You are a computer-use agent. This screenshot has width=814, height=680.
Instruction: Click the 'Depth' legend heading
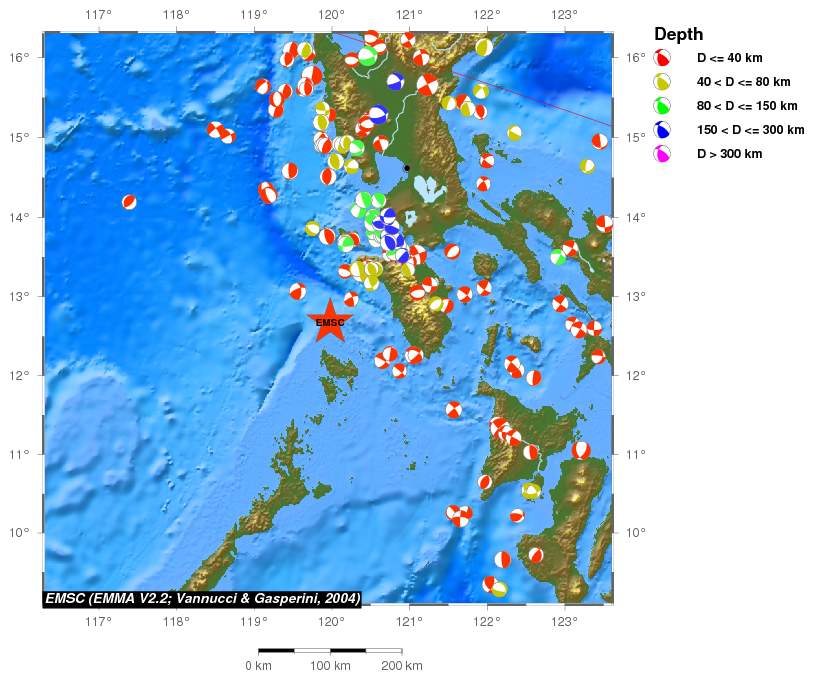678,35
